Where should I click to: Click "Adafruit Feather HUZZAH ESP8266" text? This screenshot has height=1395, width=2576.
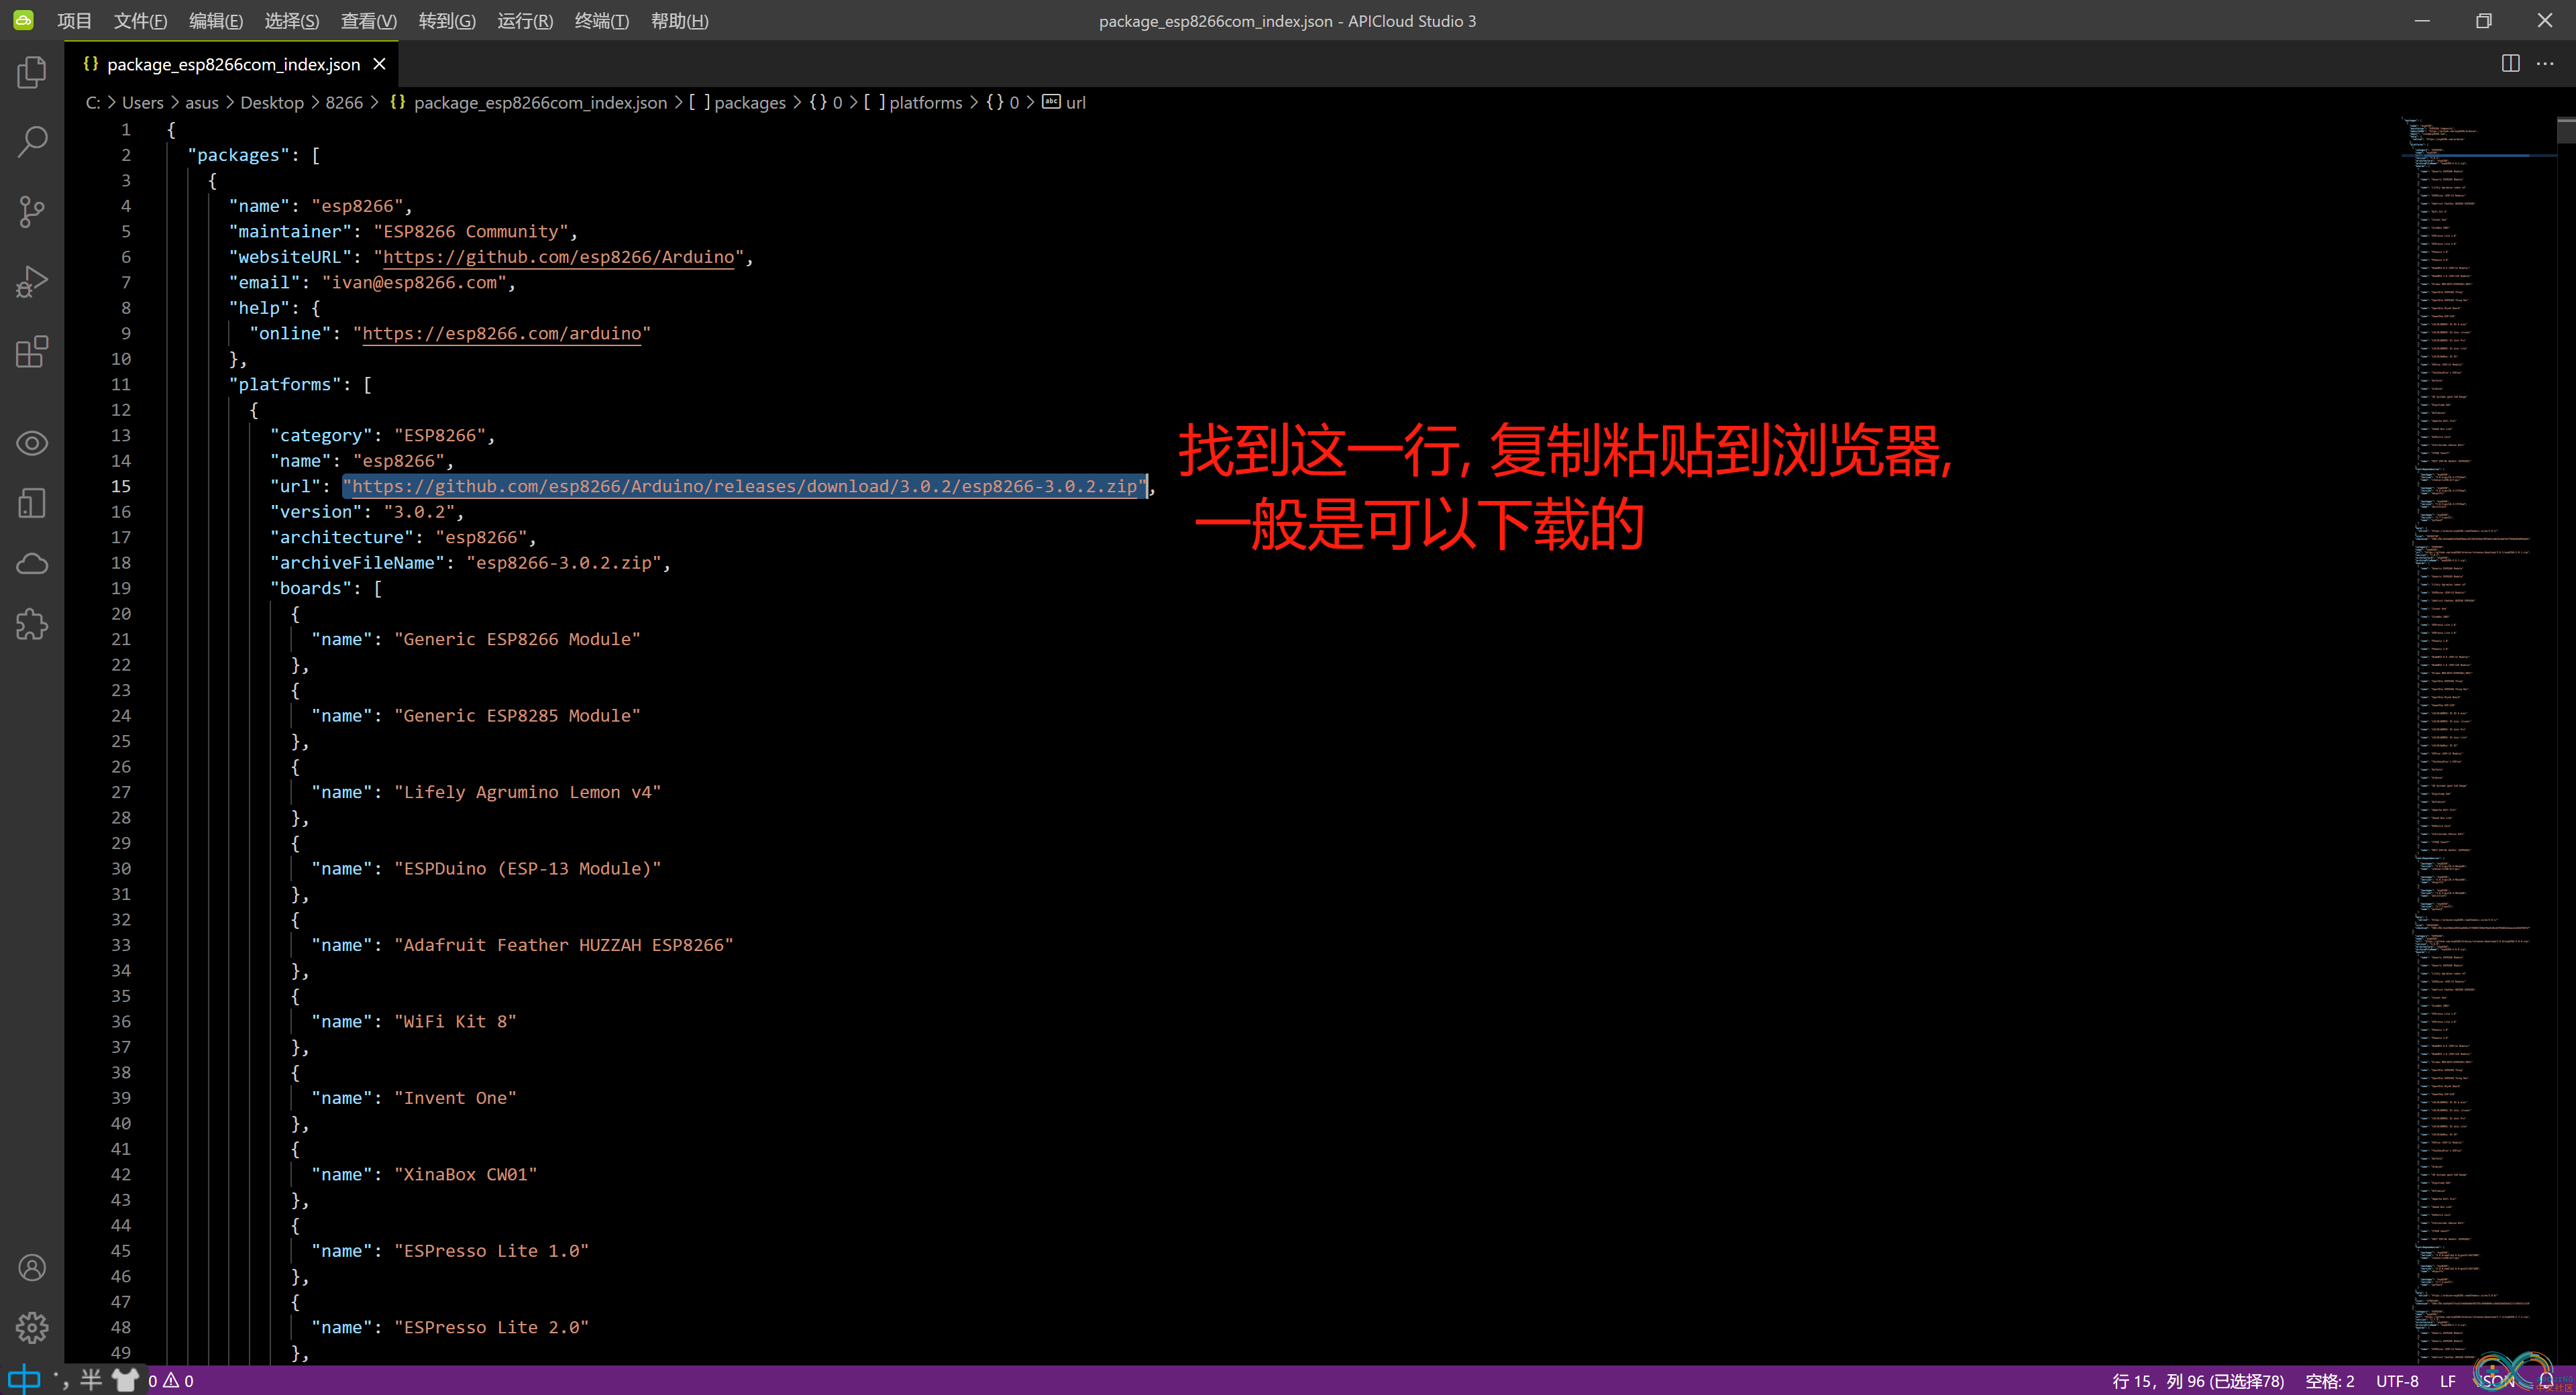coord(563,945)
